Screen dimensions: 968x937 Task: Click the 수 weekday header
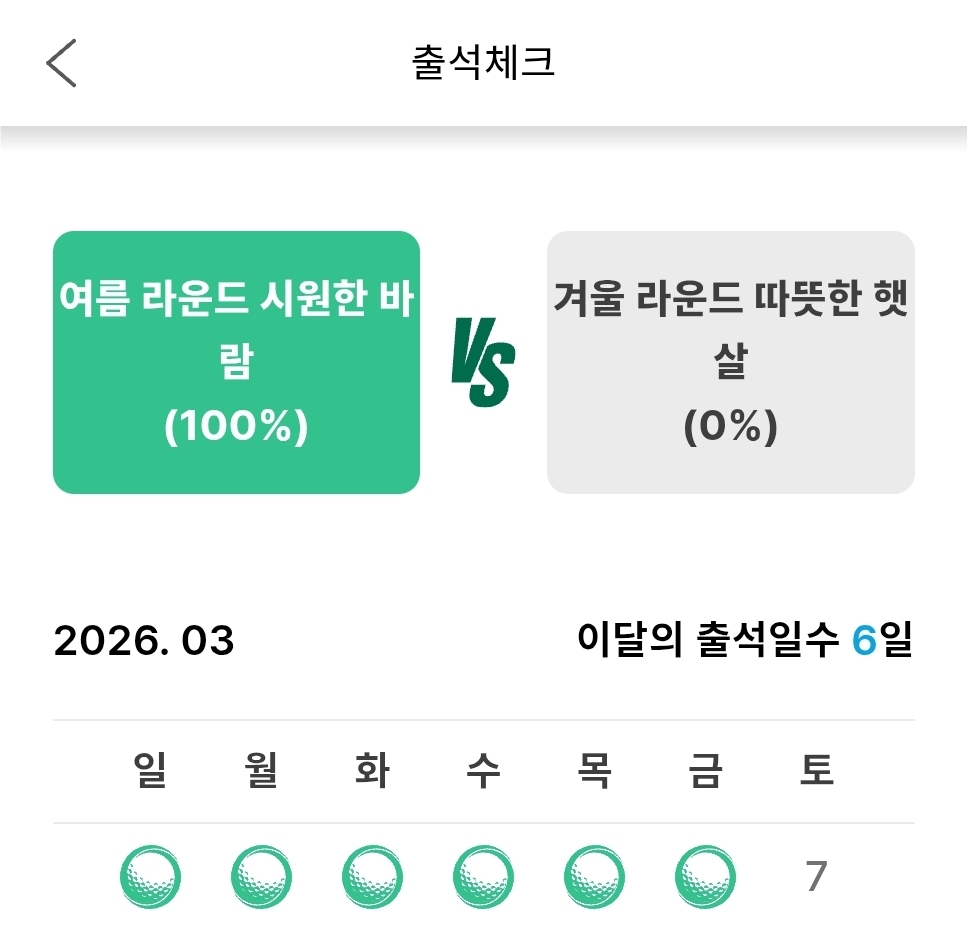click(484, 771)
